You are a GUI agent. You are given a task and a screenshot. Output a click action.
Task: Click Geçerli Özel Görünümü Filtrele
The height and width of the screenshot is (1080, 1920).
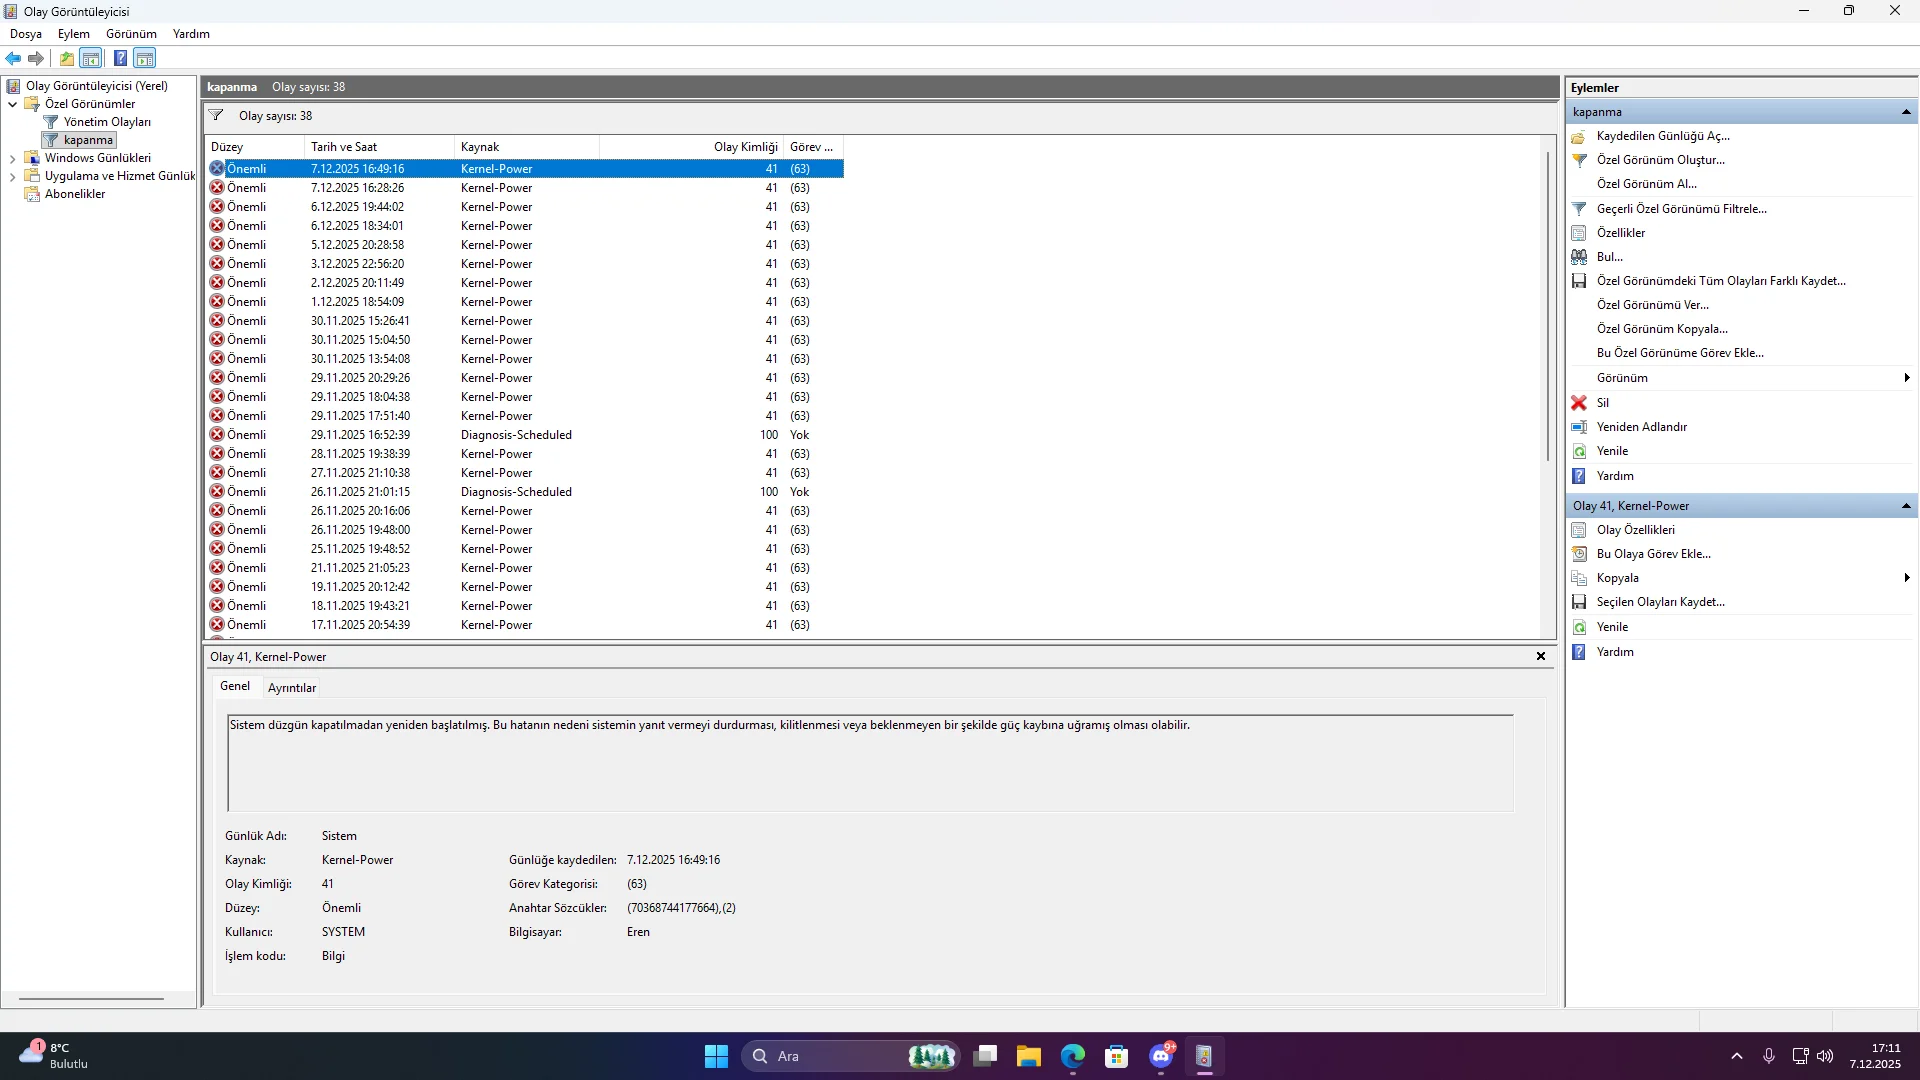pyautogui.click(x=1681, y=209)
